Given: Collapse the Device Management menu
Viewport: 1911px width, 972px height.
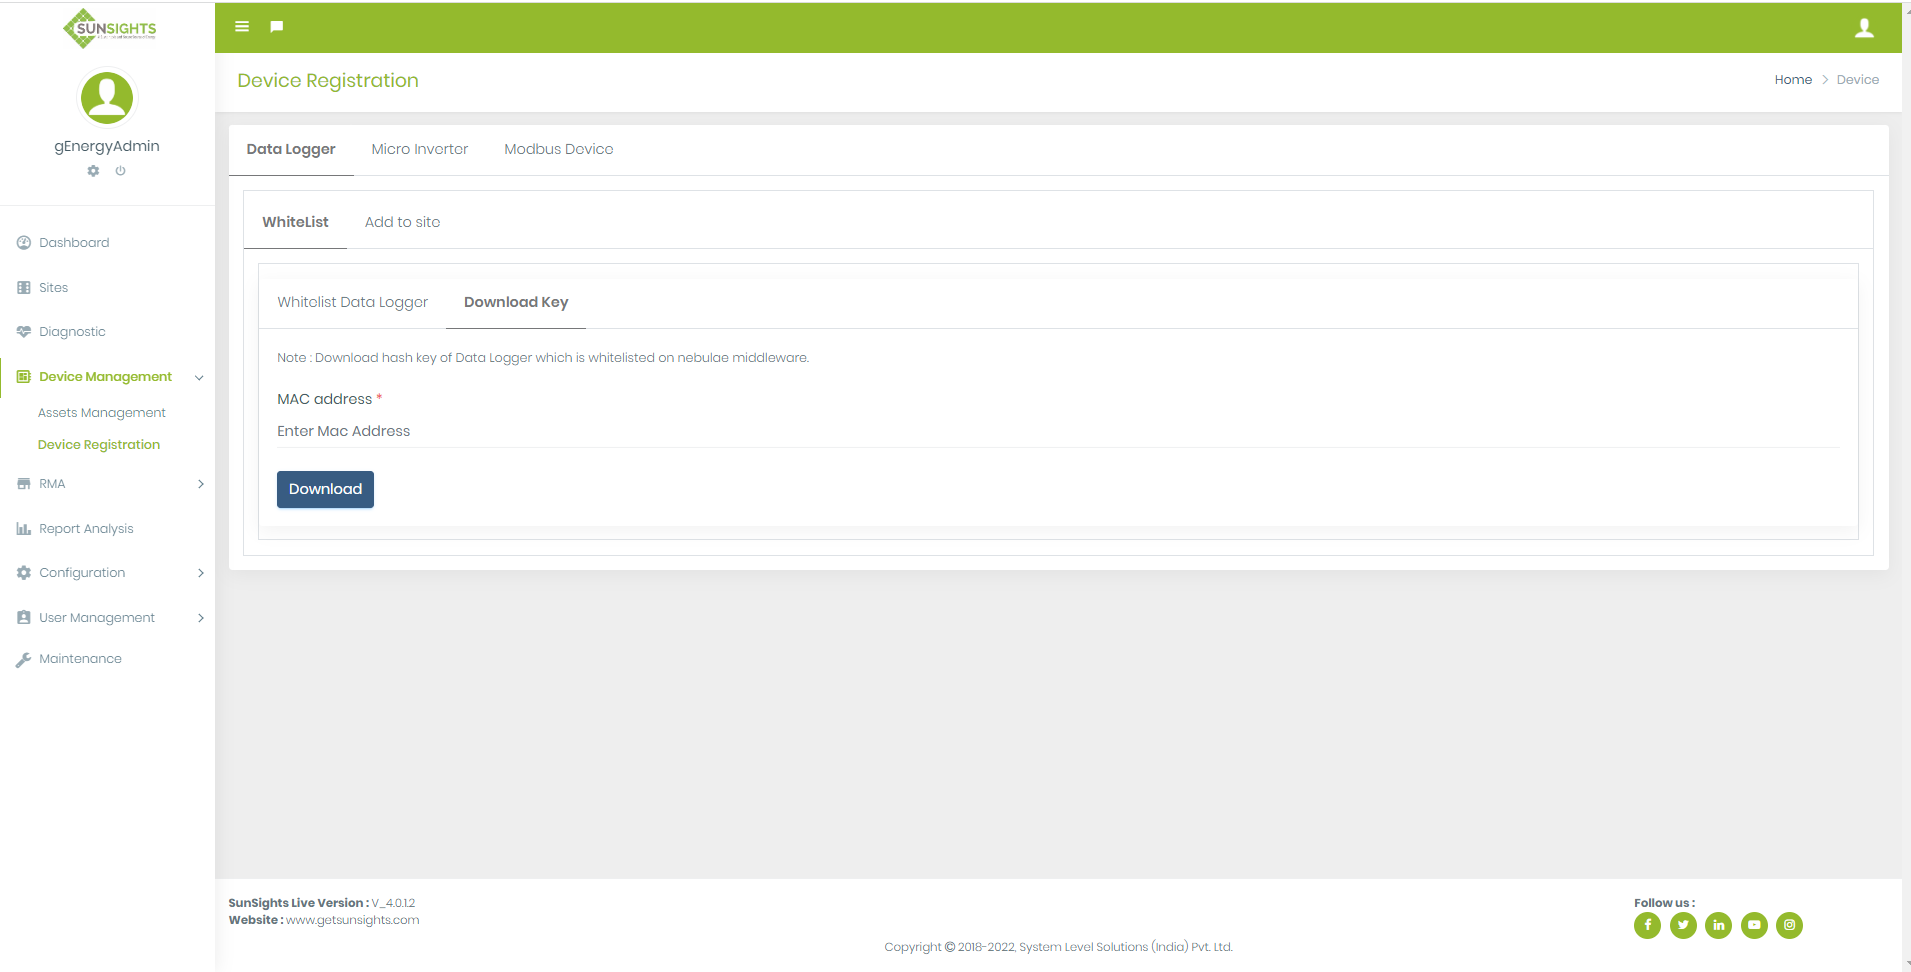Looking at the screenshot, I should point(103,376).
